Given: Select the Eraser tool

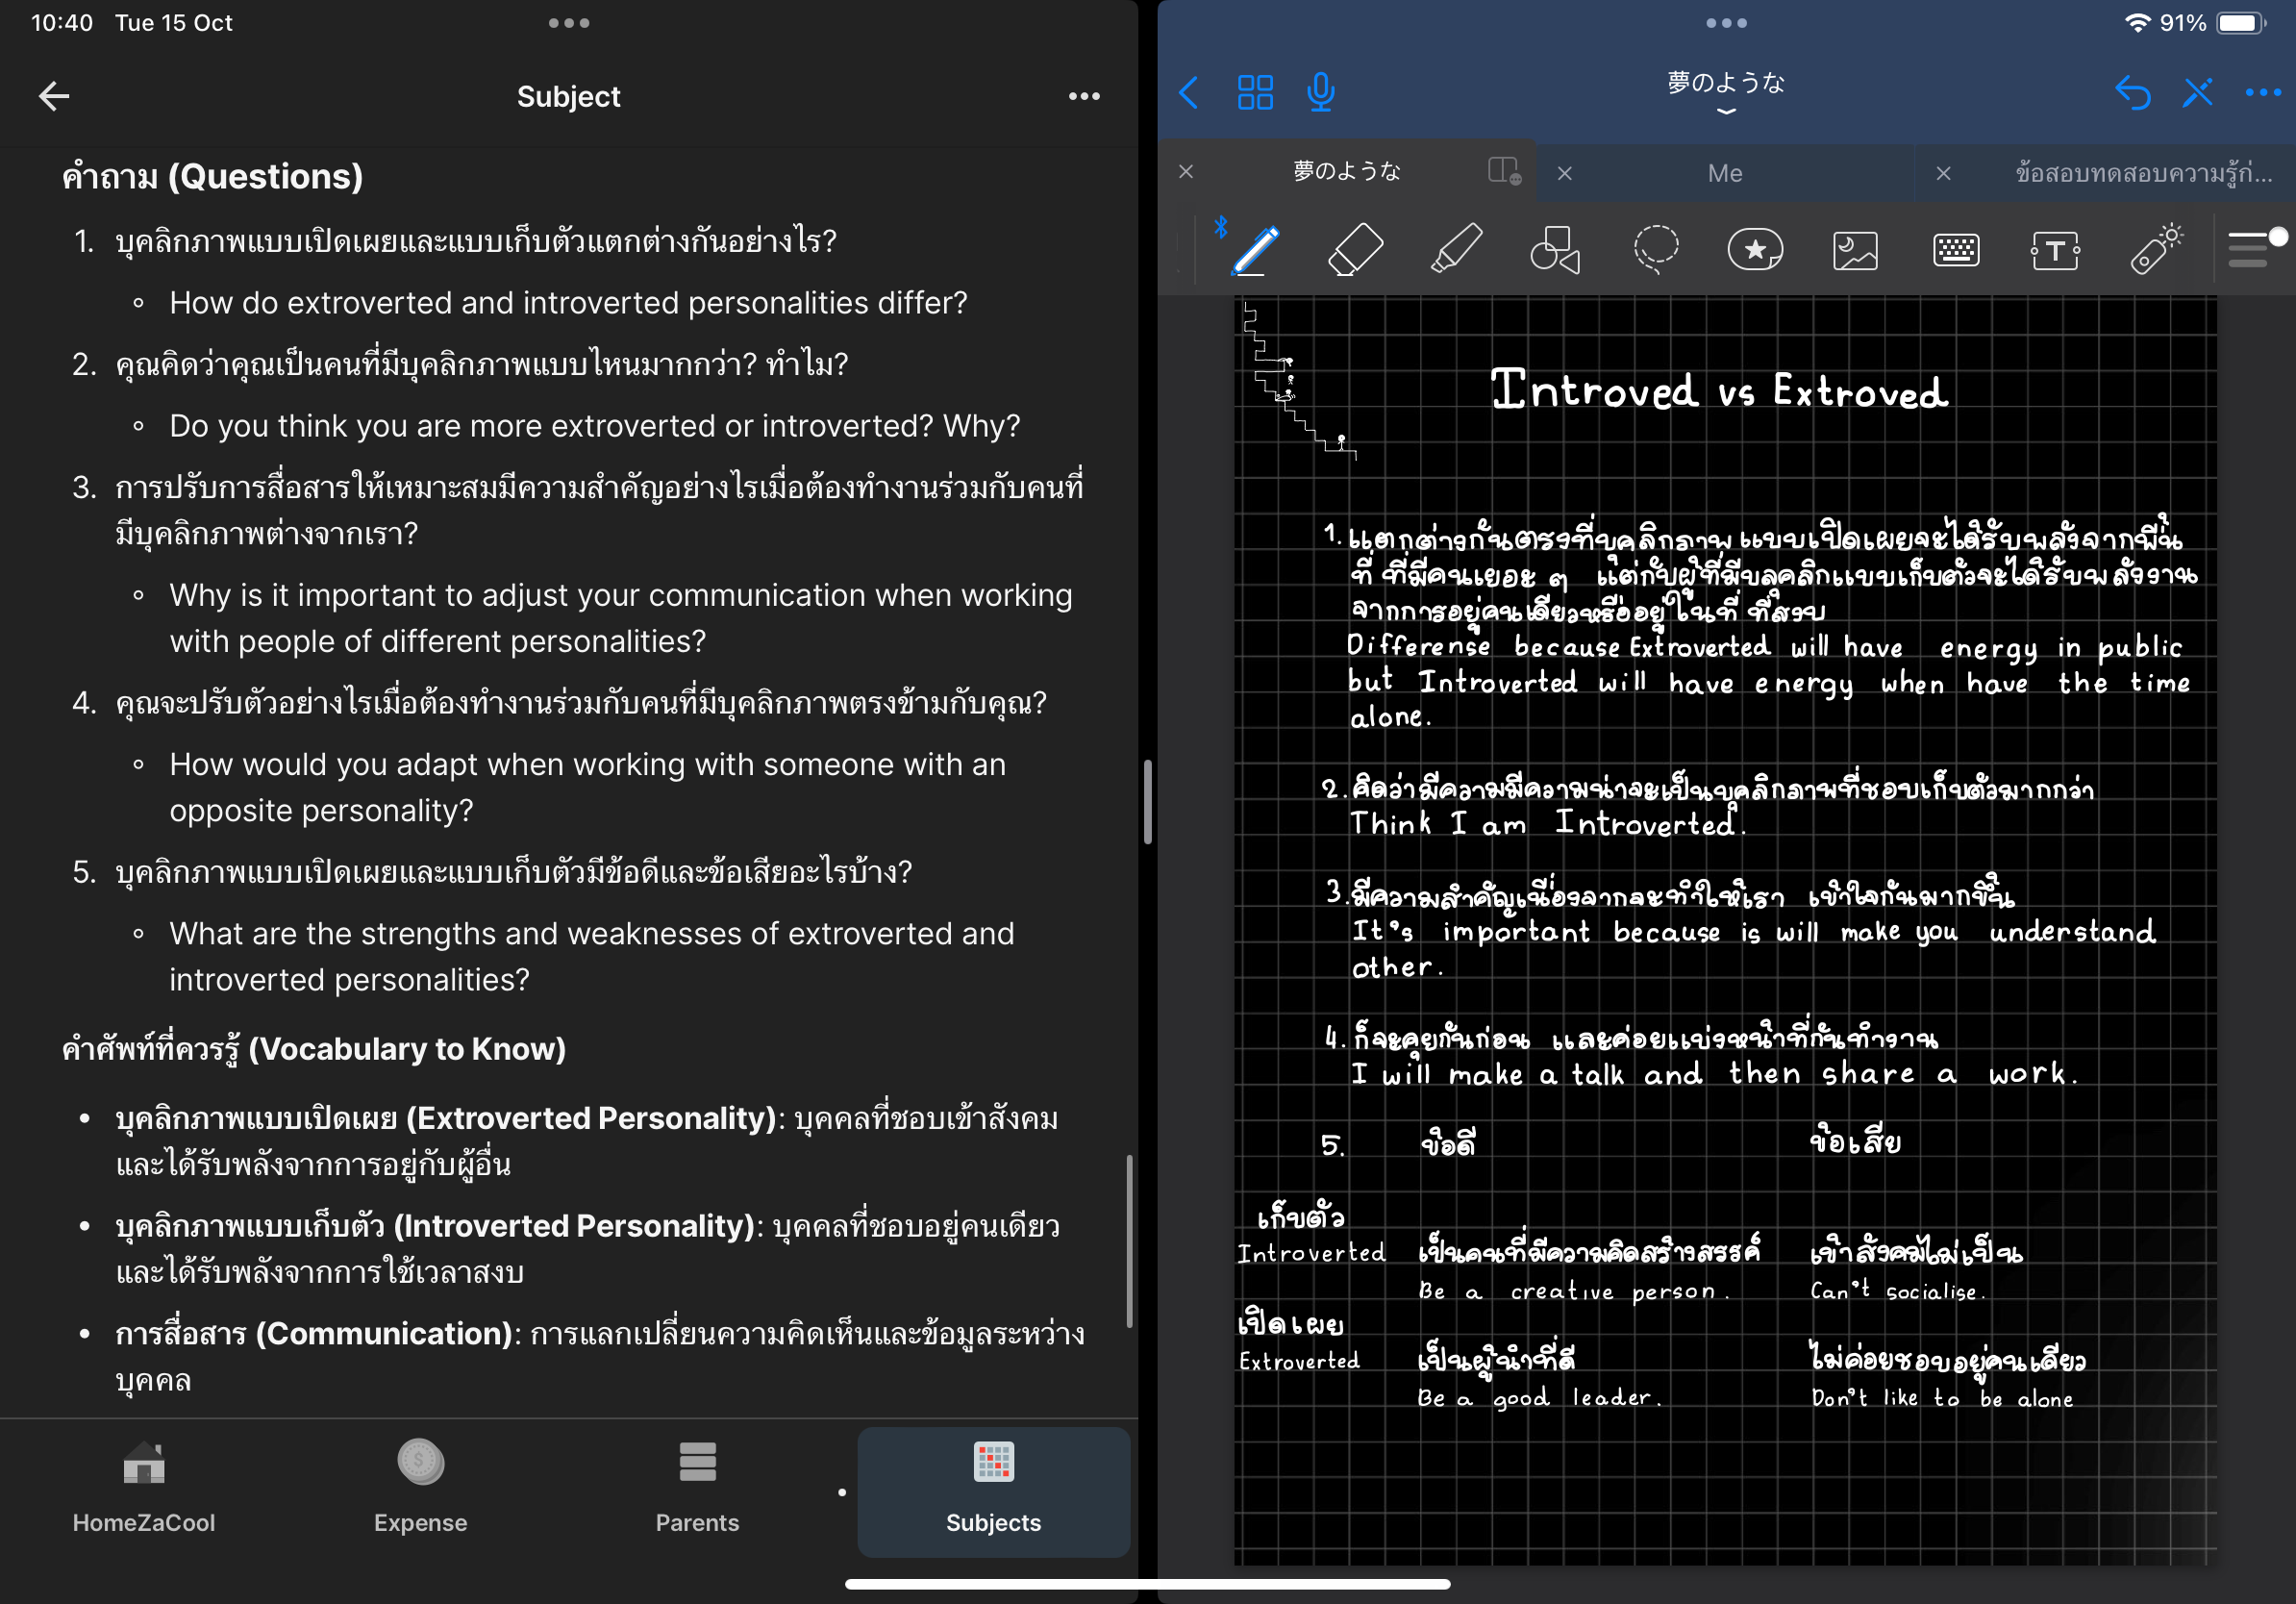Looking at the screenshot, I should (x=1355, y=250).
